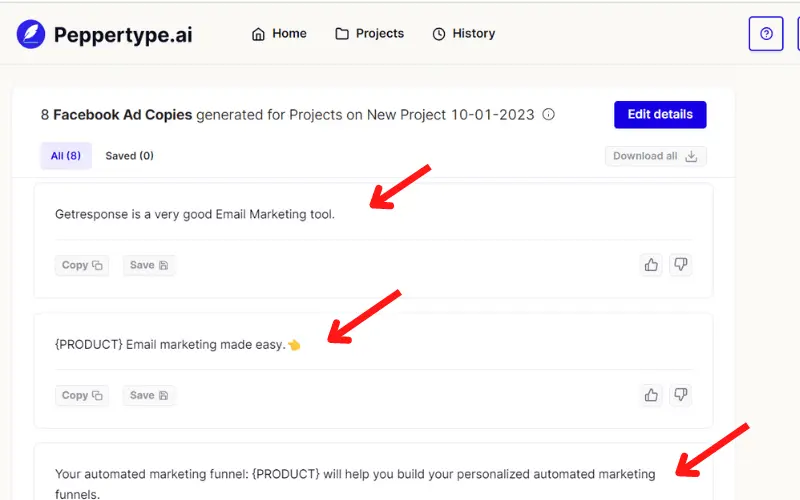Copy the Getresponse email marketing tool text

click(82, 265)
